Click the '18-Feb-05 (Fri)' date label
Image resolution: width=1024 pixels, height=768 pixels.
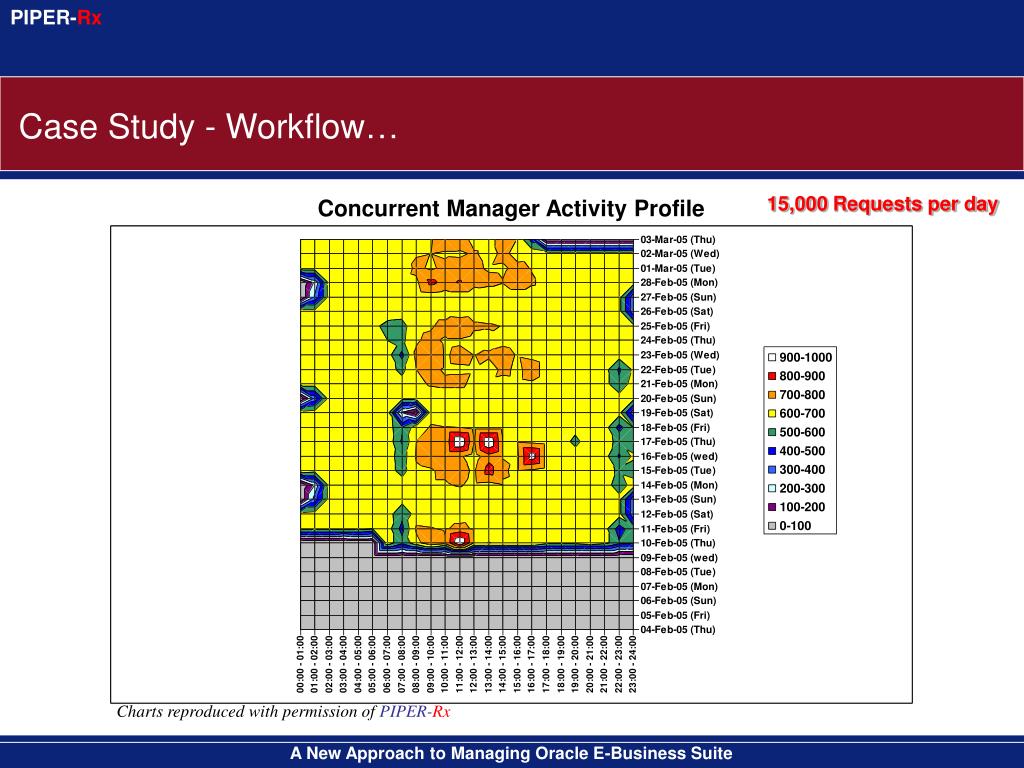point(675,428)
